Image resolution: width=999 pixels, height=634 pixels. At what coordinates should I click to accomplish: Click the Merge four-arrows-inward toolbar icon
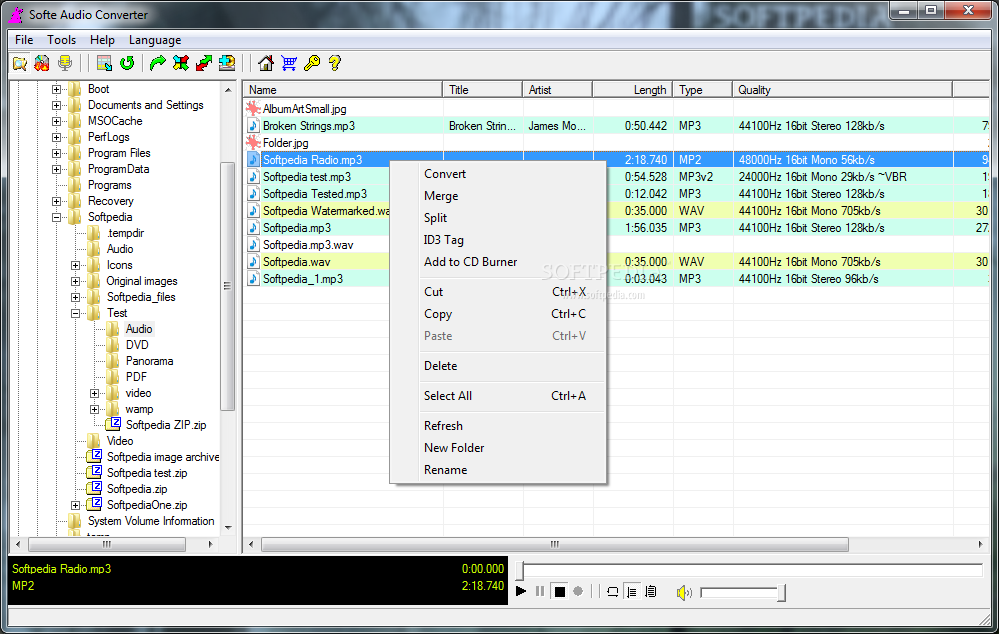coord(181,63)
